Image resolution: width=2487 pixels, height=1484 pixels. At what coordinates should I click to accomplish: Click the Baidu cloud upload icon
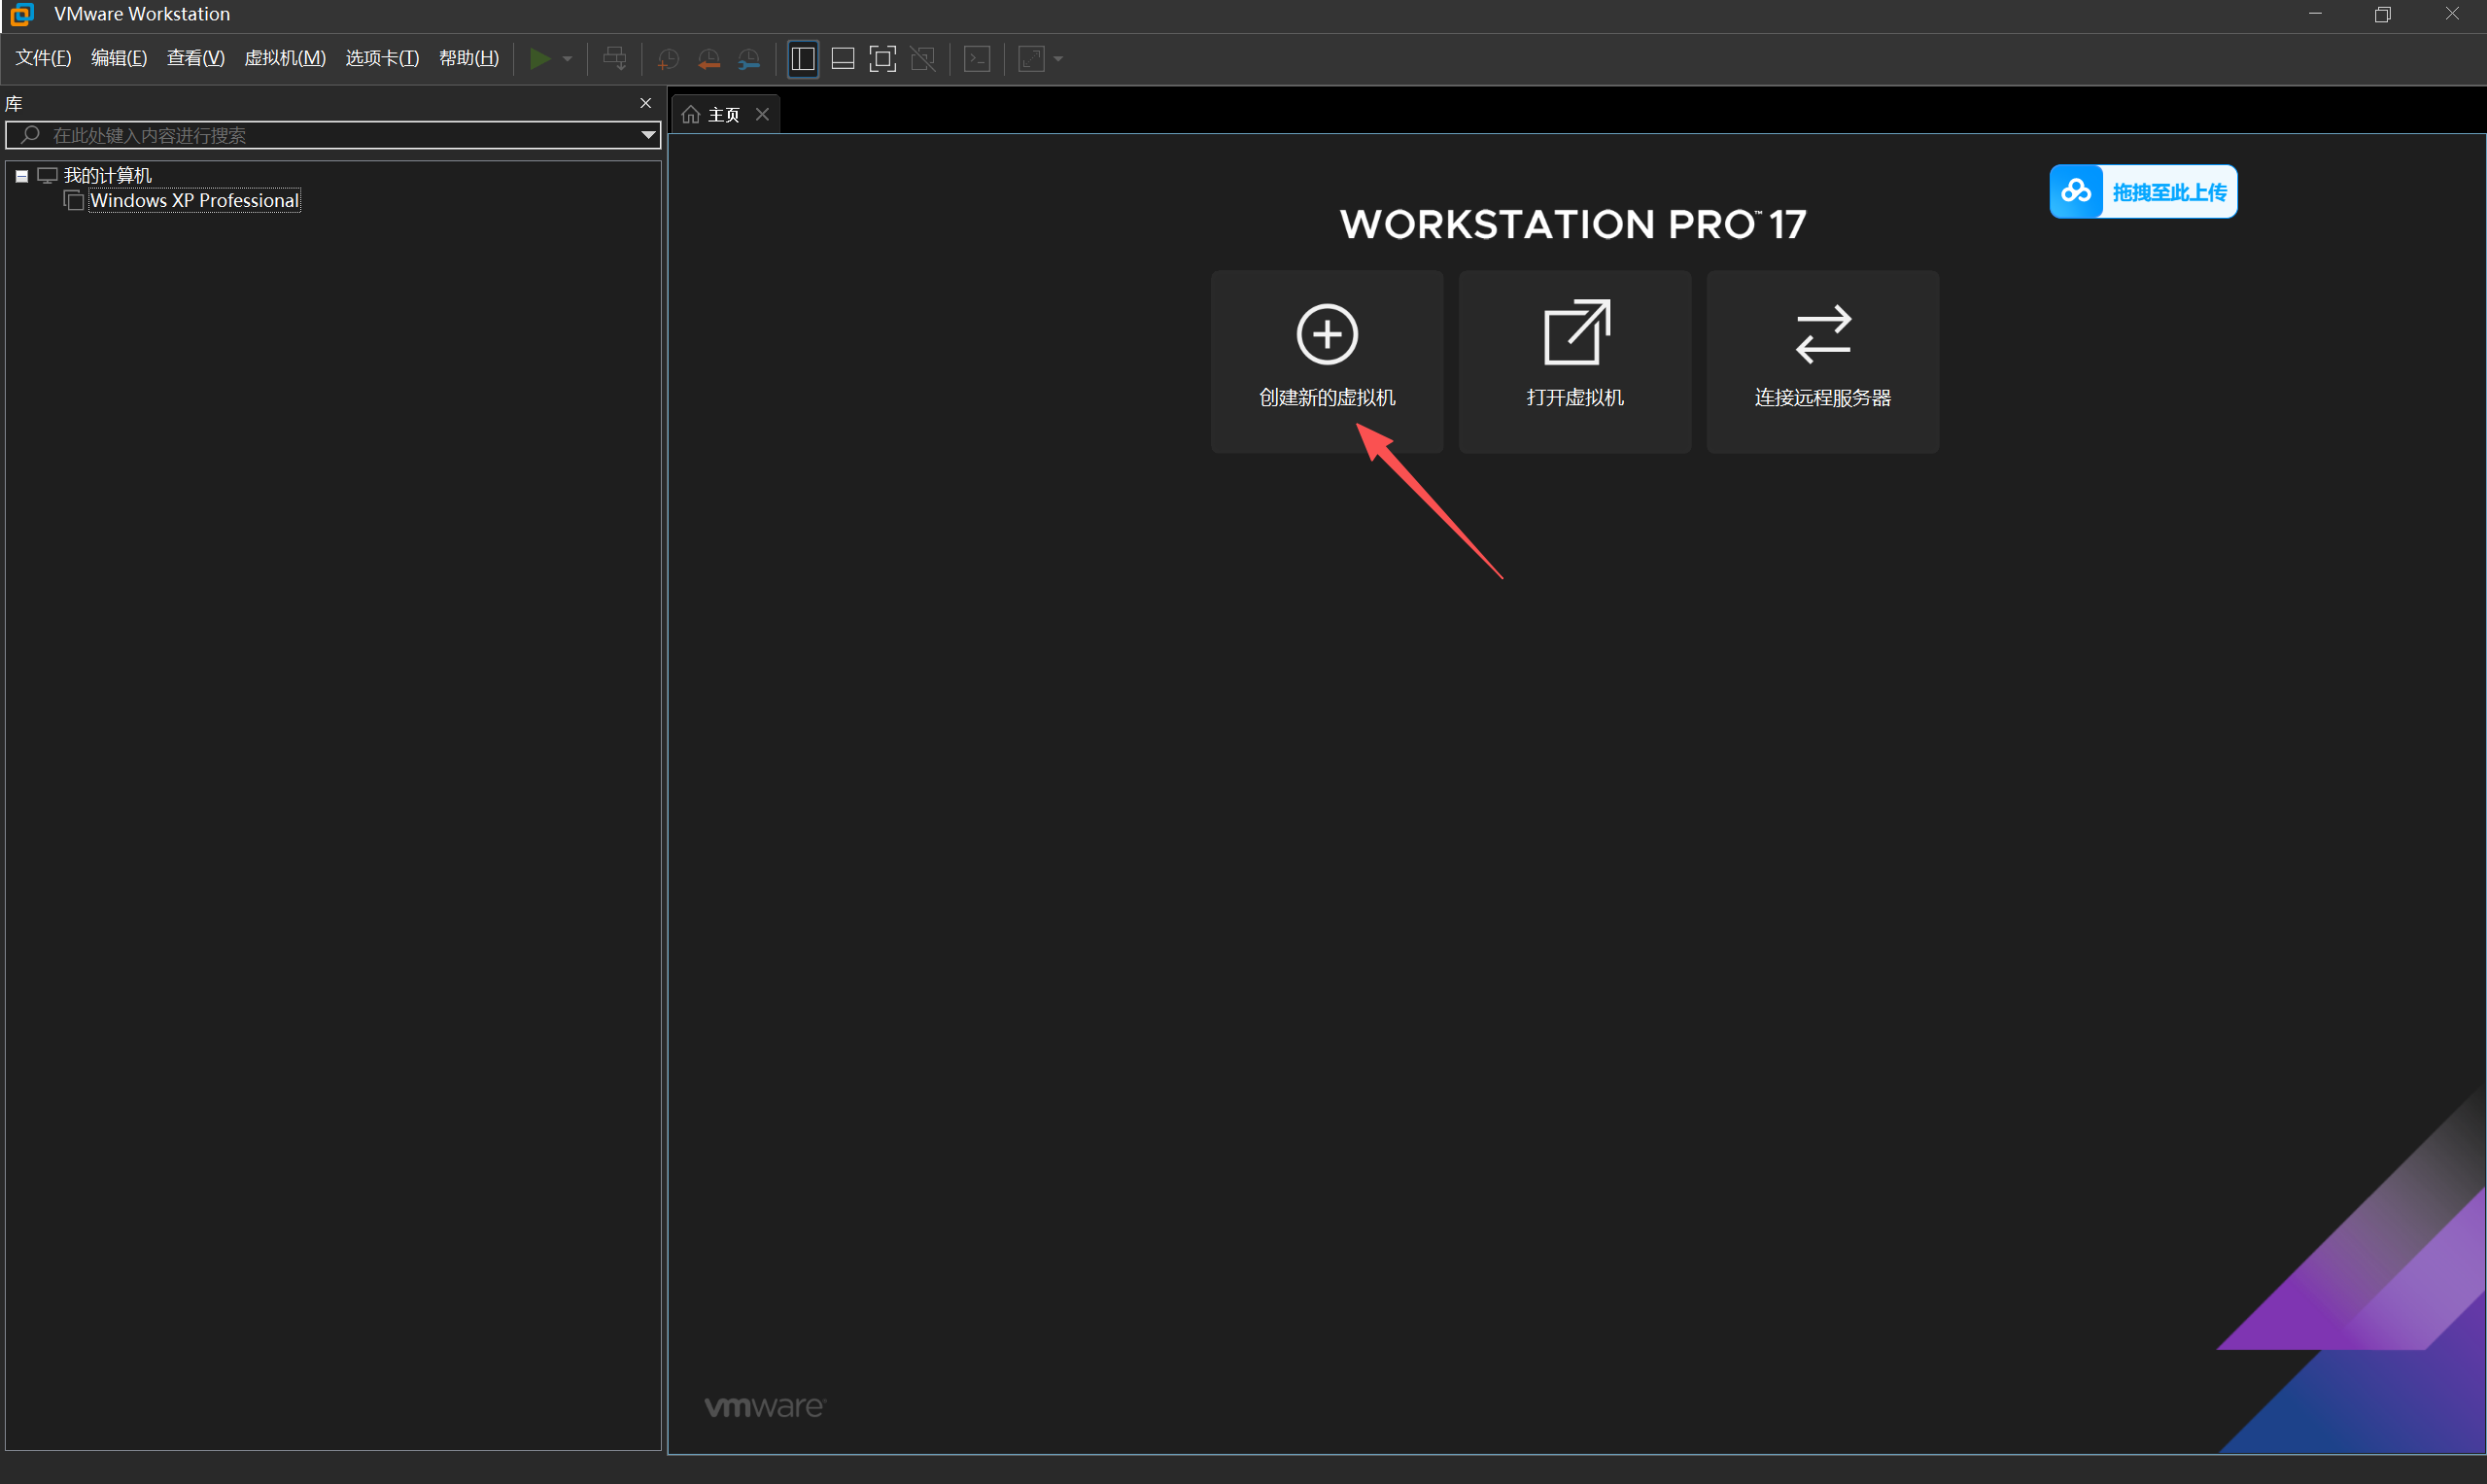2076,191
